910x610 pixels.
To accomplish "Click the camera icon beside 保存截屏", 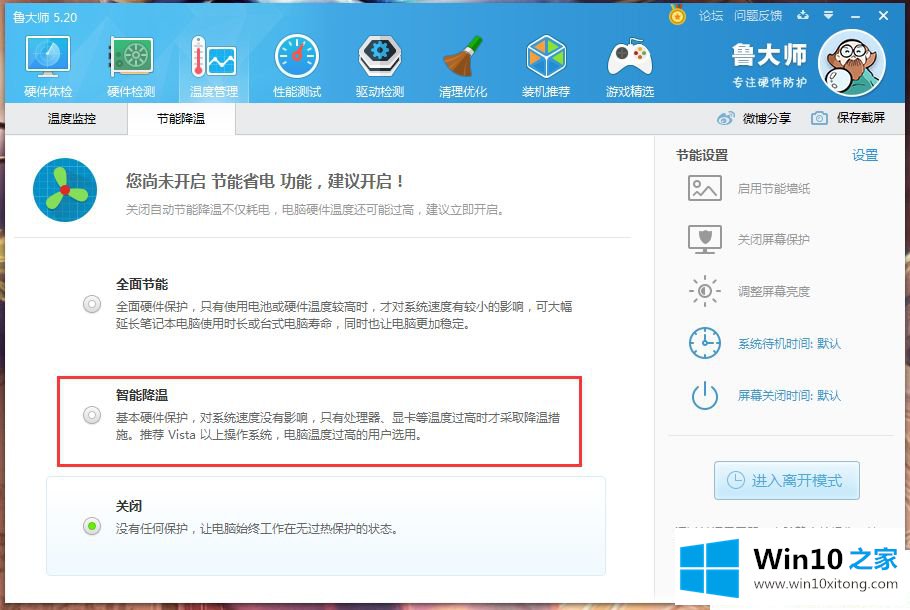I will click(x=819, y=118).
